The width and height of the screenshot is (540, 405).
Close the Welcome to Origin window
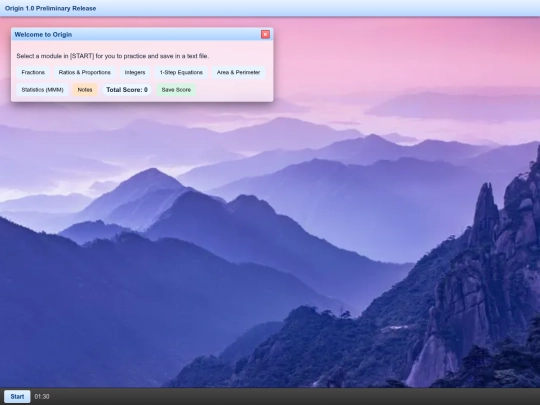265,34
